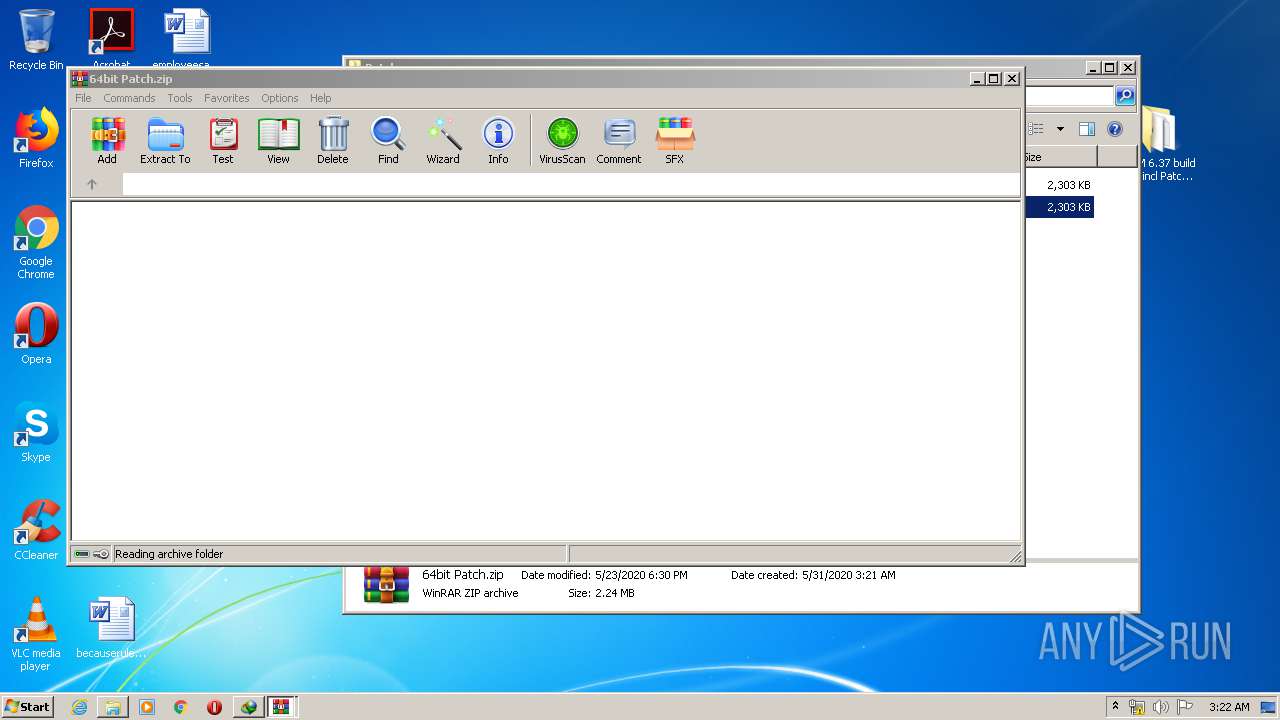This screenshot has width=1280, height=720.
Task: Launch the Wizard tool
Action: pos(443,141)
